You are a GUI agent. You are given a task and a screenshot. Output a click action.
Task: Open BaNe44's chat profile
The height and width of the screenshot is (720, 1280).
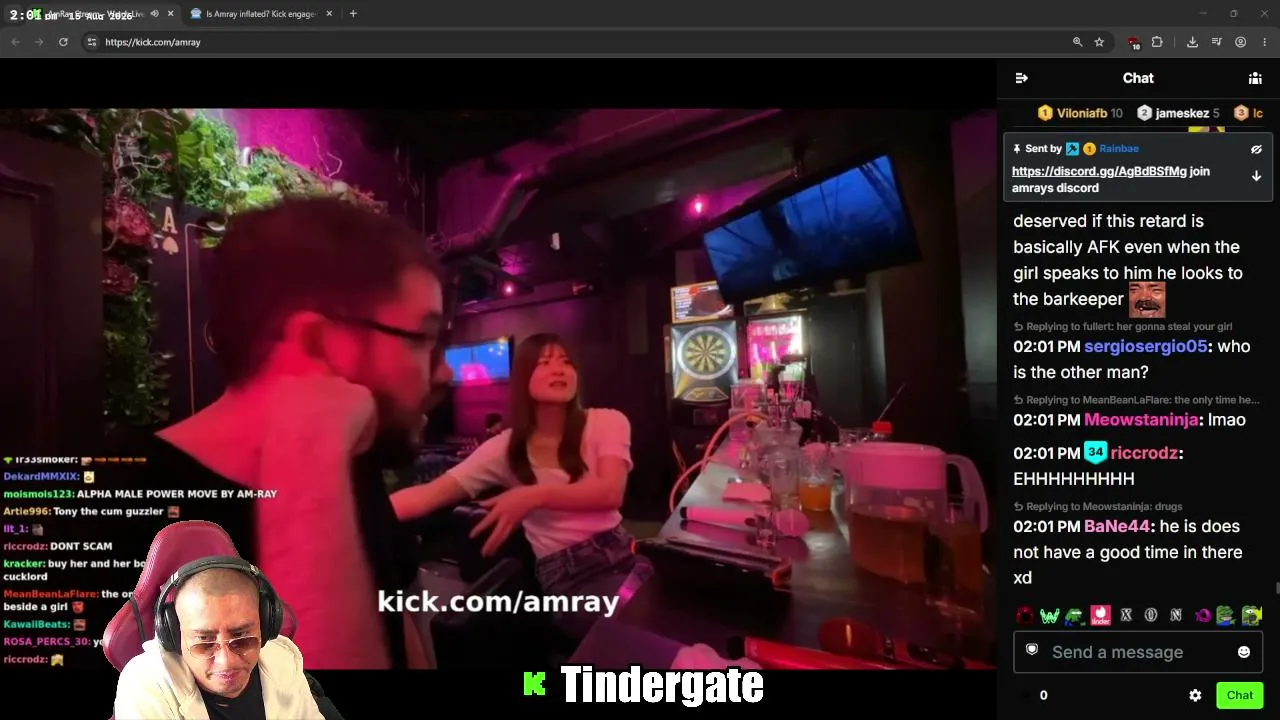[1118, 526]
